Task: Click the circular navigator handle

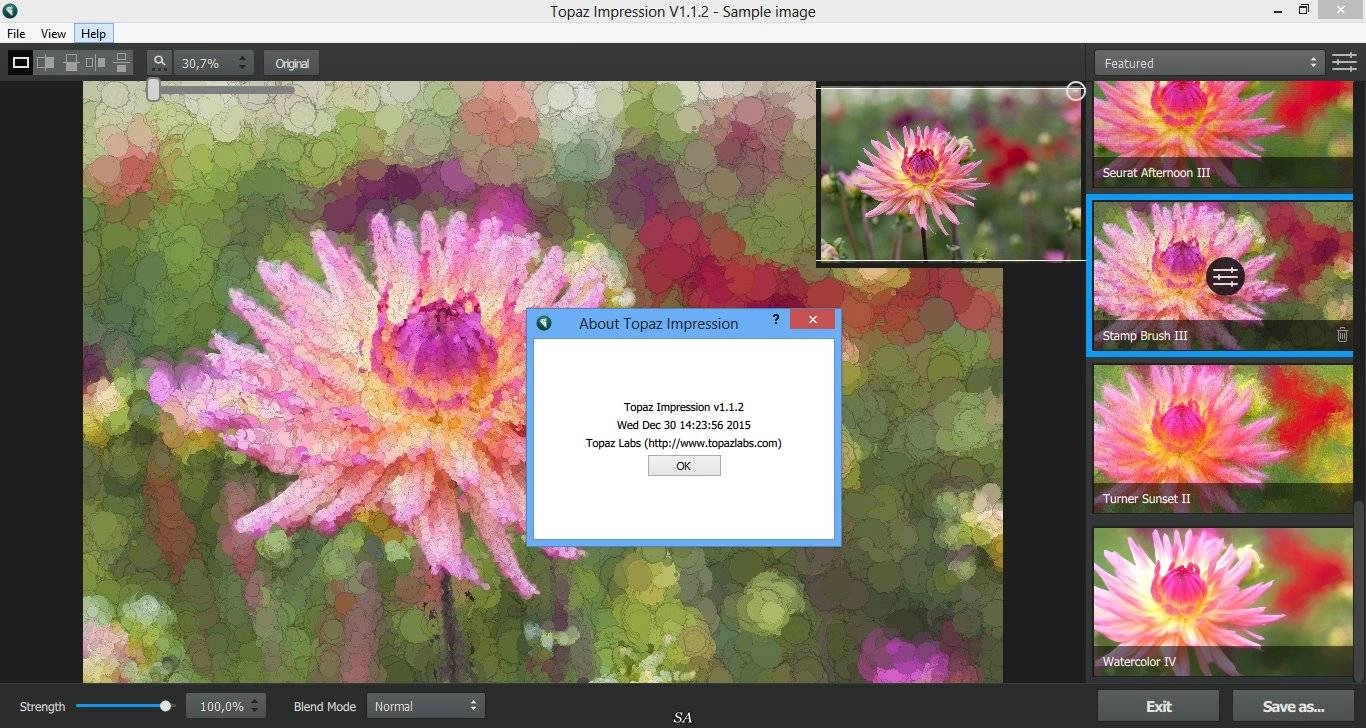Action: coord(1076,91)
